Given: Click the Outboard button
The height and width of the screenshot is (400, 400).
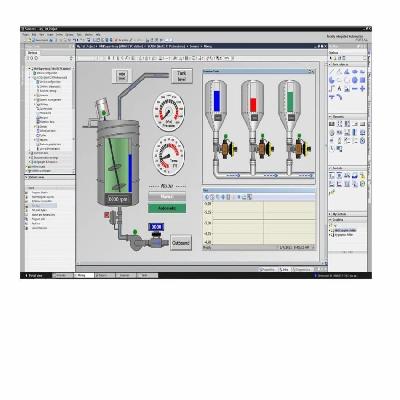Looking at the screenshot, I should (x=181, y=243).
